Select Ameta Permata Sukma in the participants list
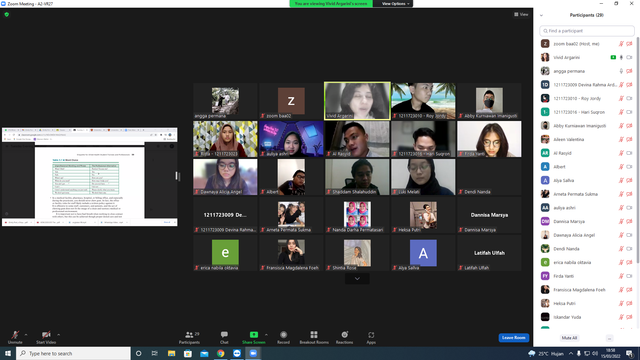Image resolution: width=640 pixels, height=360 pixels. pyautogui.click(x=587, y=194)
